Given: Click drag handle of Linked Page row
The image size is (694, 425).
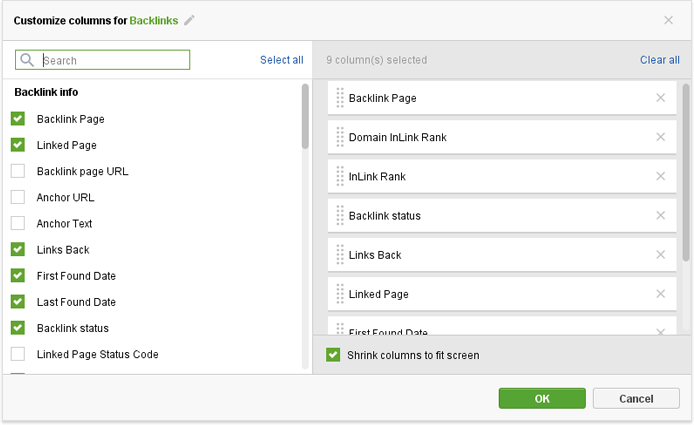Looking at the screenshot, I should click(x=340, y=294).
